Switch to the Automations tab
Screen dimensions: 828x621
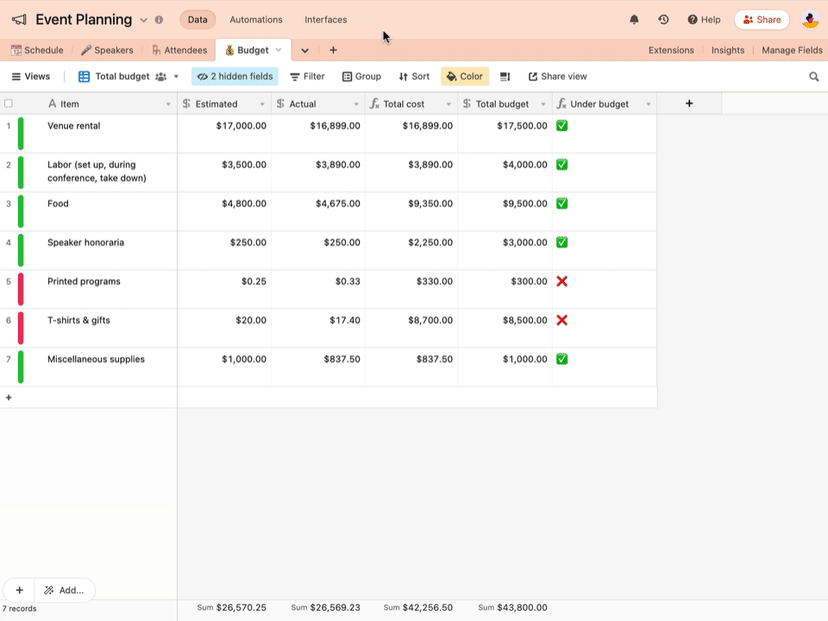click(x=256, y=19)
